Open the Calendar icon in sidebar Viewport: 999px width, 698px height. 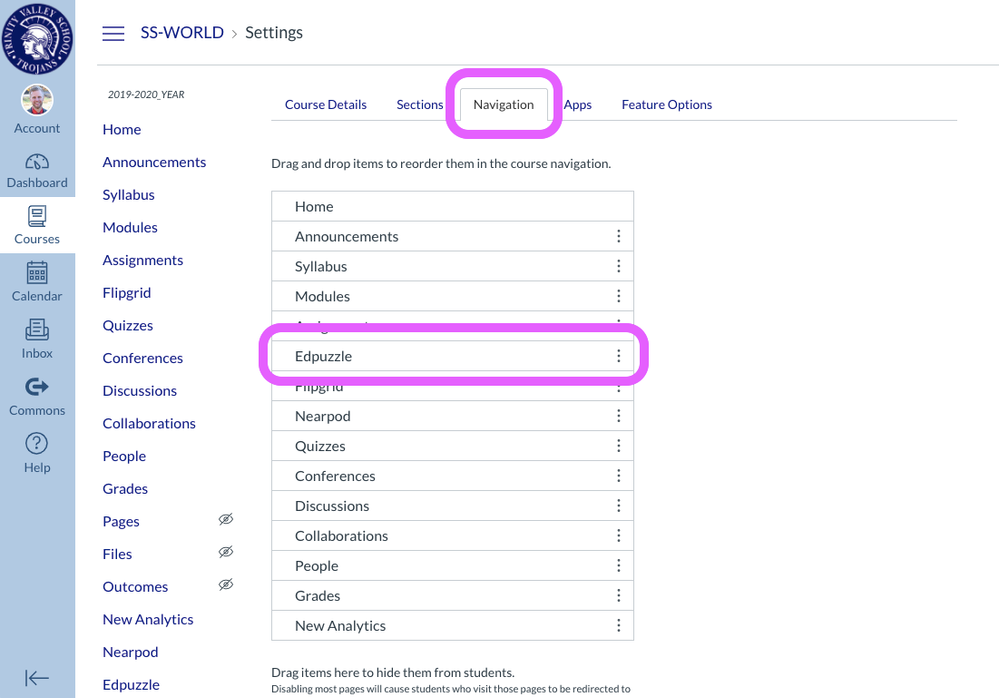click(37, 273)
